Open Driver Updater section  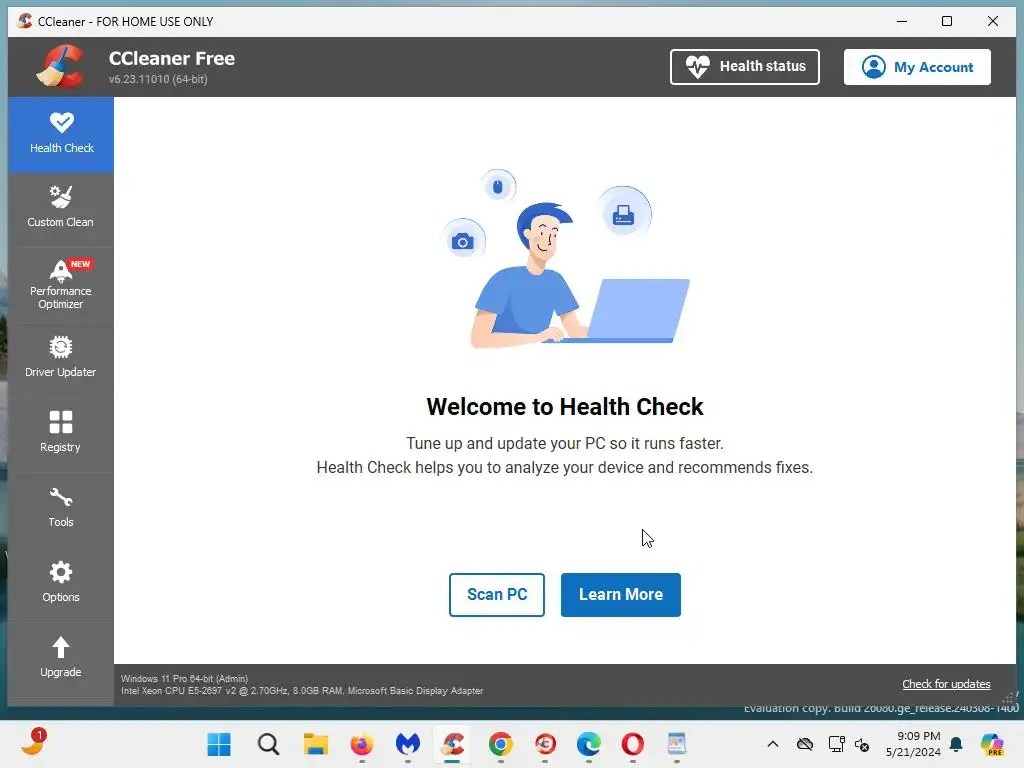61,357
